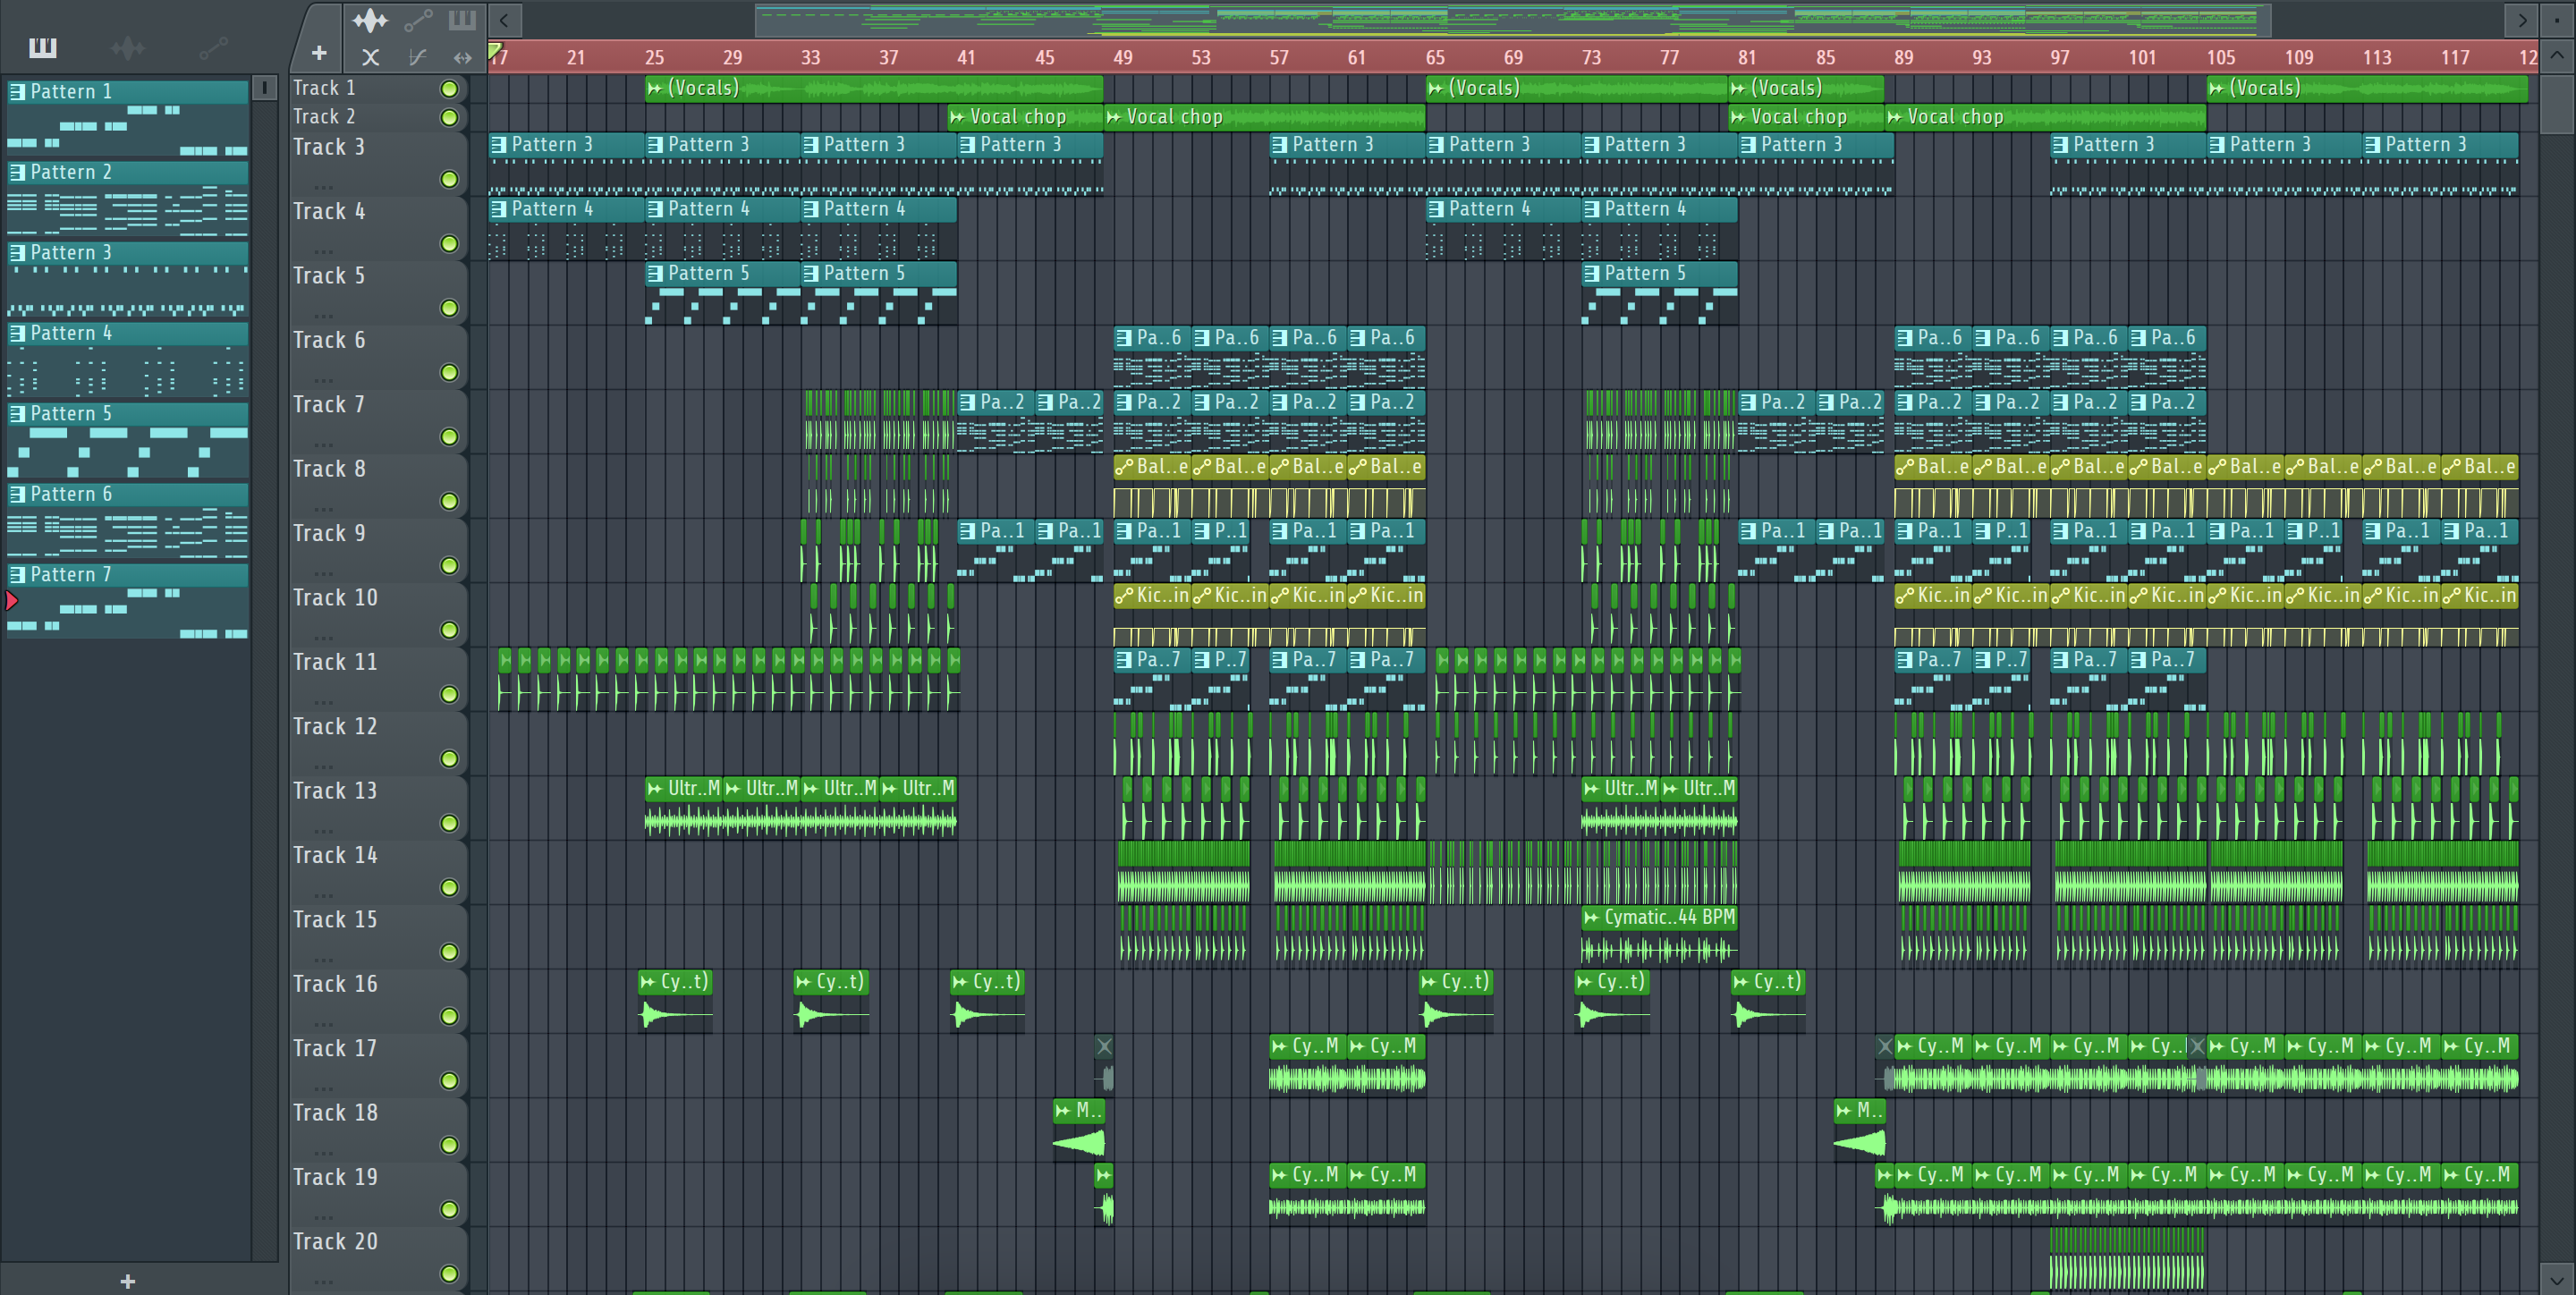Show automation clips in the picker panel
The height and width of the screenshot is (1295, 2576).
pos(213,47)
